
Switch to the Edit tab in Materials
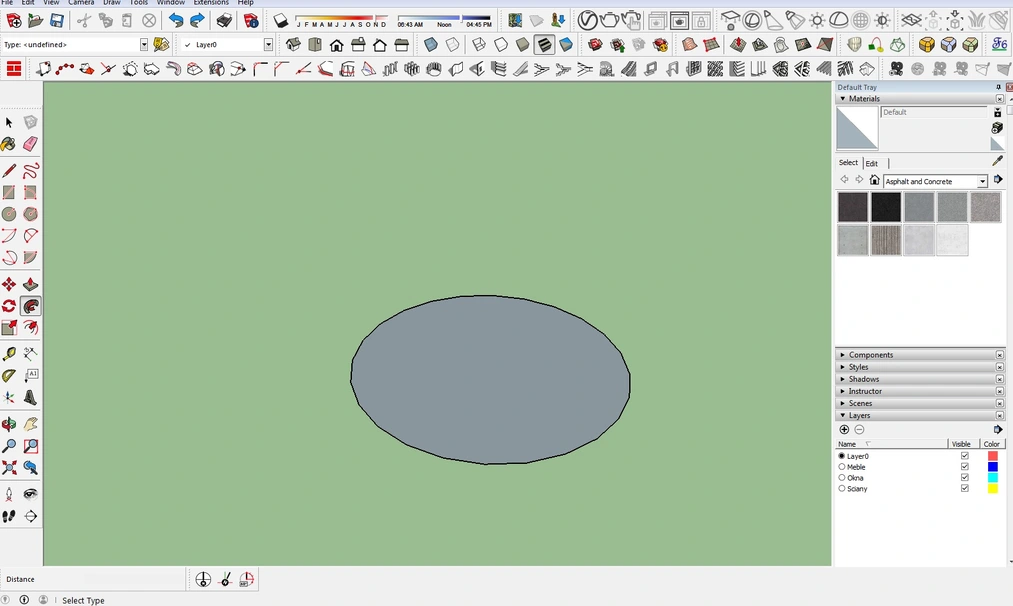(x=871, y=163)
